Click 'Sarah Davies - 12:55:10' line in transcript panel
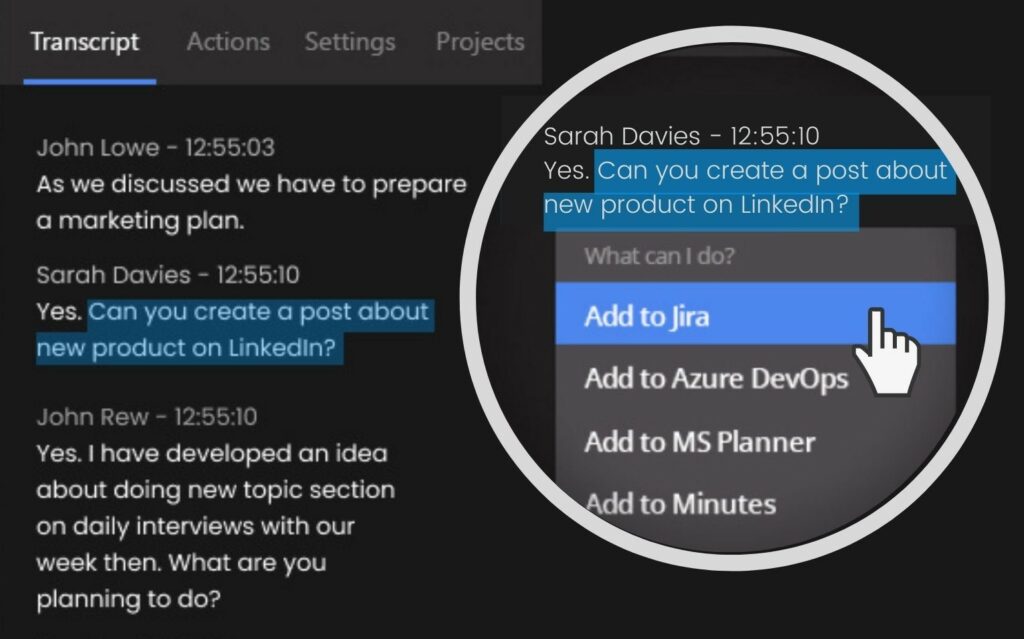 click(x=168, y=274)
